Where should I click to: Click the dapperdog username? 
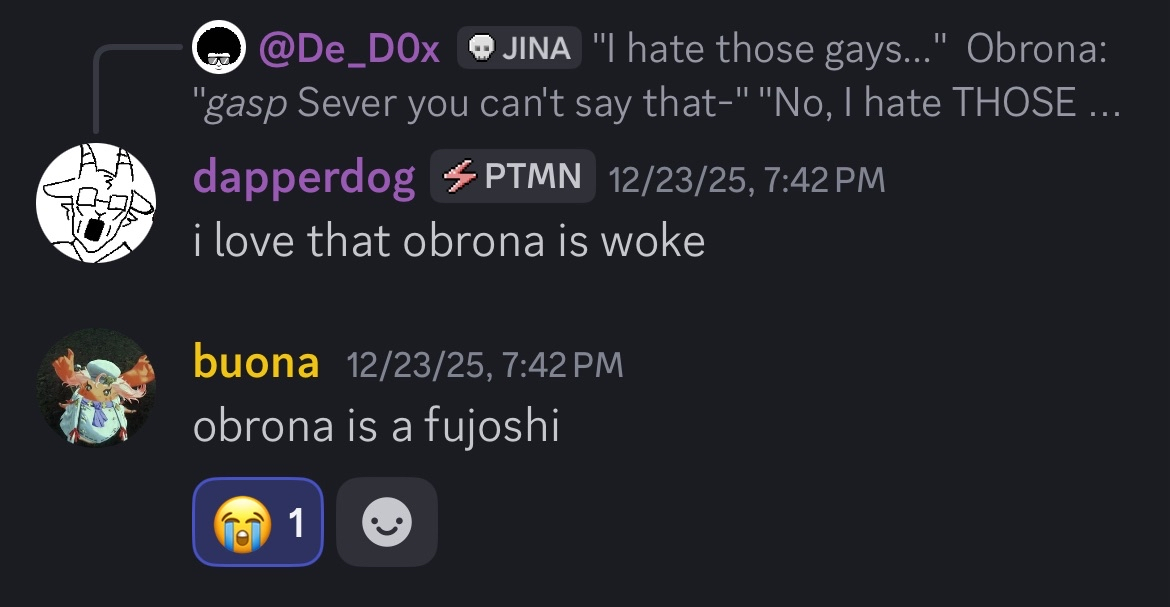click(x=304, y=178)
